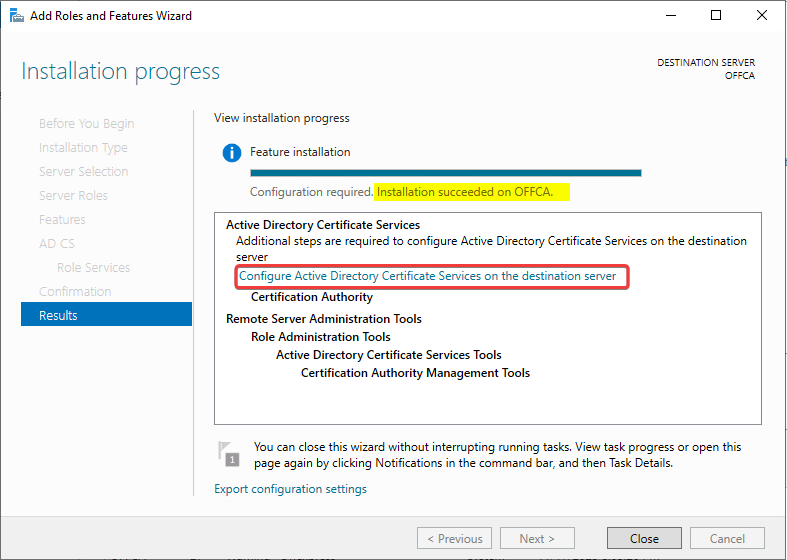This screenshot has width=787, height=560.
Task: Click Export configuration settings link
Action: 290,489
